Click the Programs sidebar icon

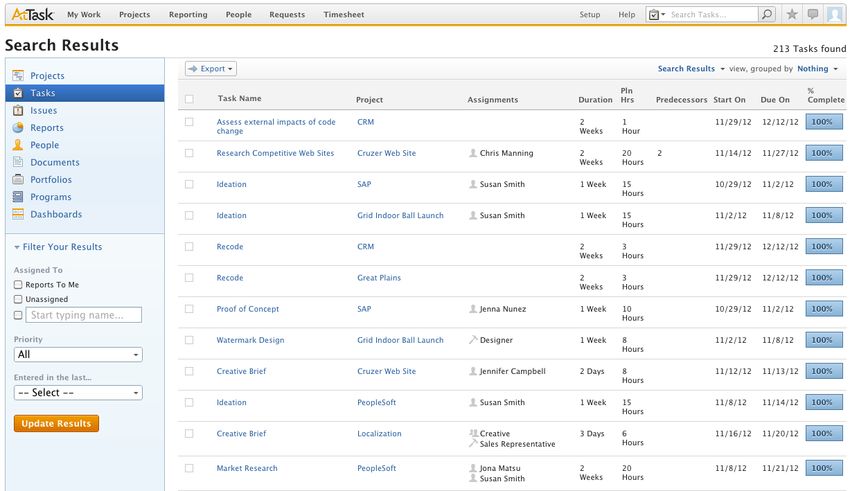[x=18, y=197]
